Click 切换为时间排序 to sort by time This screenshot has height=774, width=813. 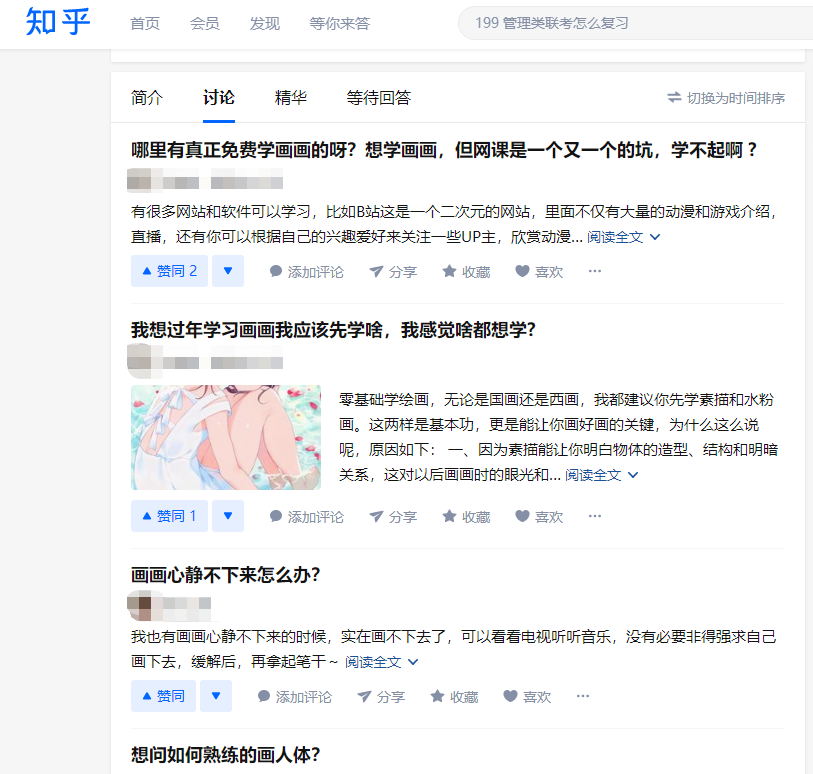point(726,98)
